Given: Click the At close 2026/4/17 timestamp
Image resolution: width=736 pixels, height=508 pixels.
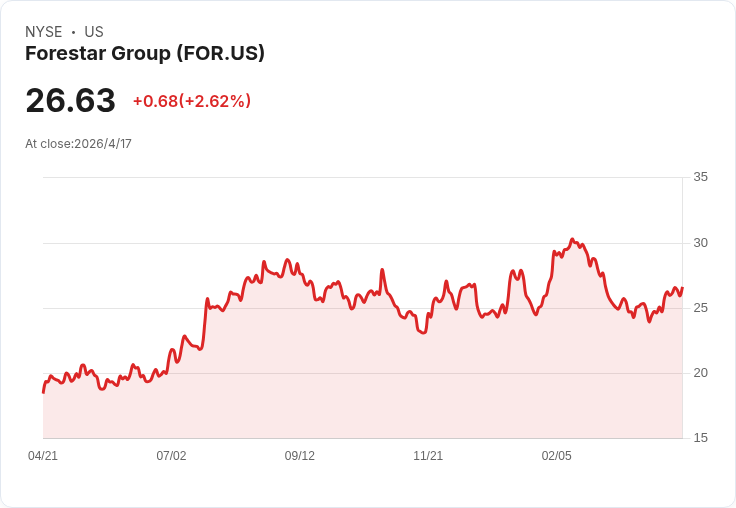Looking at the screenshot, I should [x=78, y=143].
